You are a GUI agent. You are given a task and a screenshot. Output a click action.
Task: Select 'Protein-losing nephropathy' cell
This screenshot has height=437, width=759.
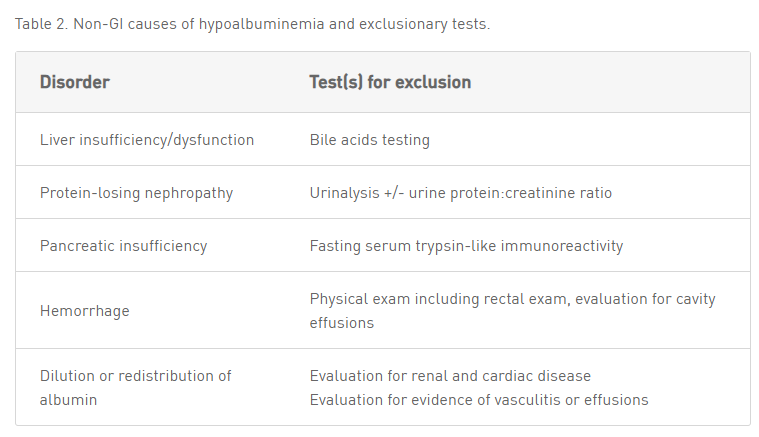click(137, 193)
